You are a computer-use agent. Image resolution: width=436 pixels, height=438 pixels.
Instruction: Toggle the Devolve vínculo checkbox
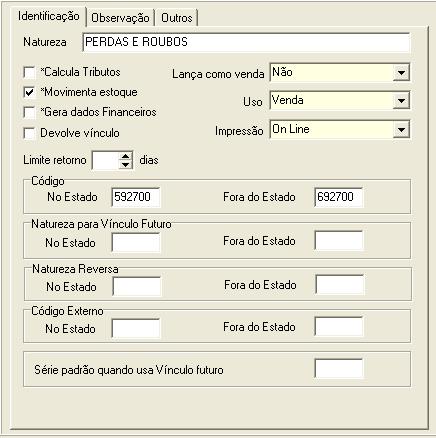(29, 133)
